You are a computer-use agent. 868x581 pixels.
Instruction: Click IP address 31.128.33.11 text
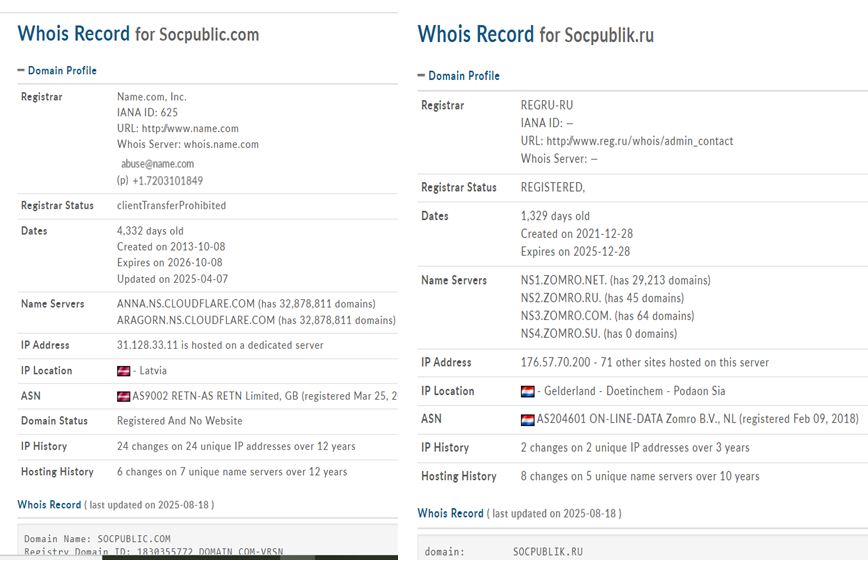click(x=147, y=345)
